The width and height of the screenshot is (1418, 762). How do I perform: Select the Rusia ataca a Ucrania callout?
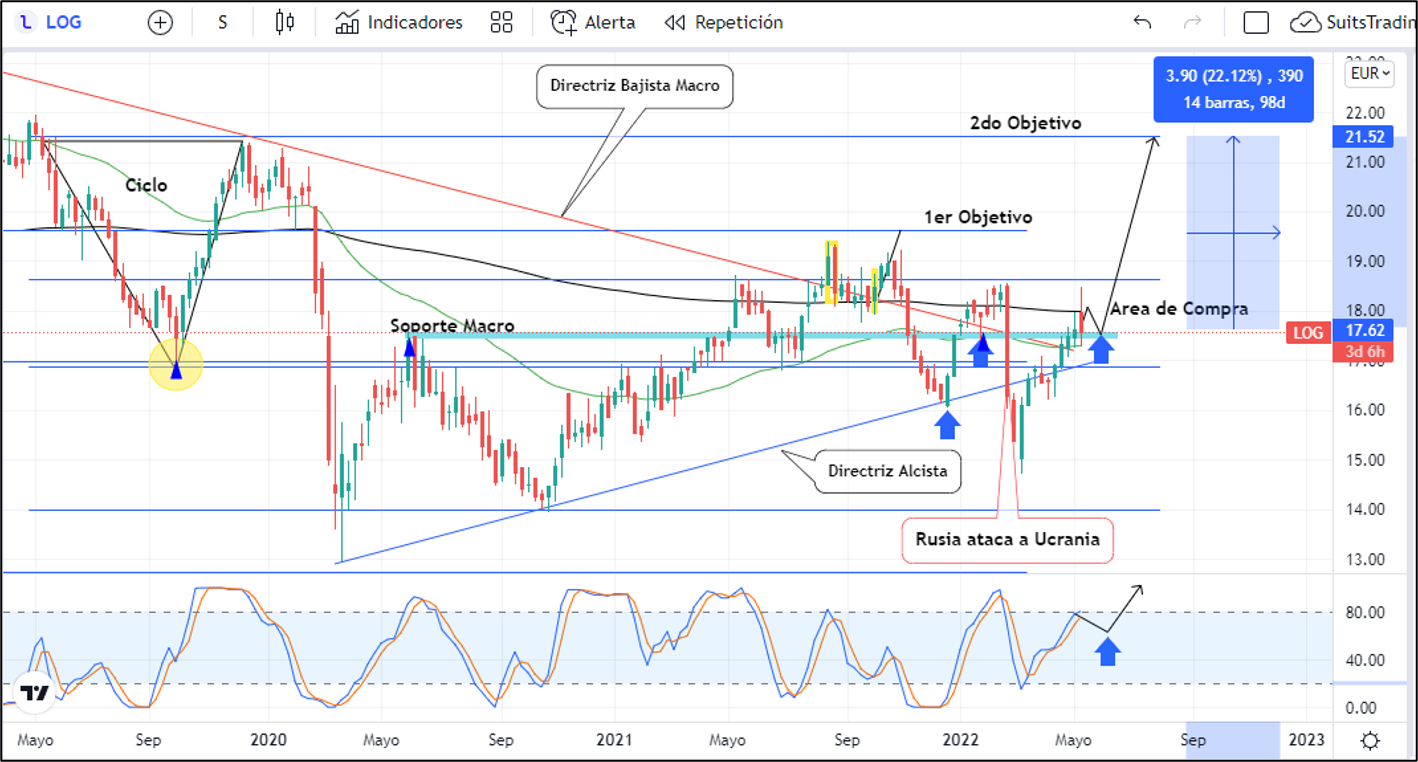click(x=1007, y=540)
